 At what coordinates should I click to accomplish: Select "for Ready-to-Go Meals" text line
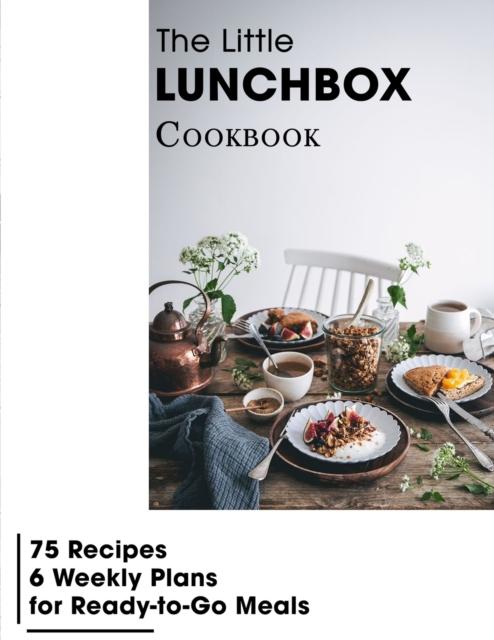point(169,606)
